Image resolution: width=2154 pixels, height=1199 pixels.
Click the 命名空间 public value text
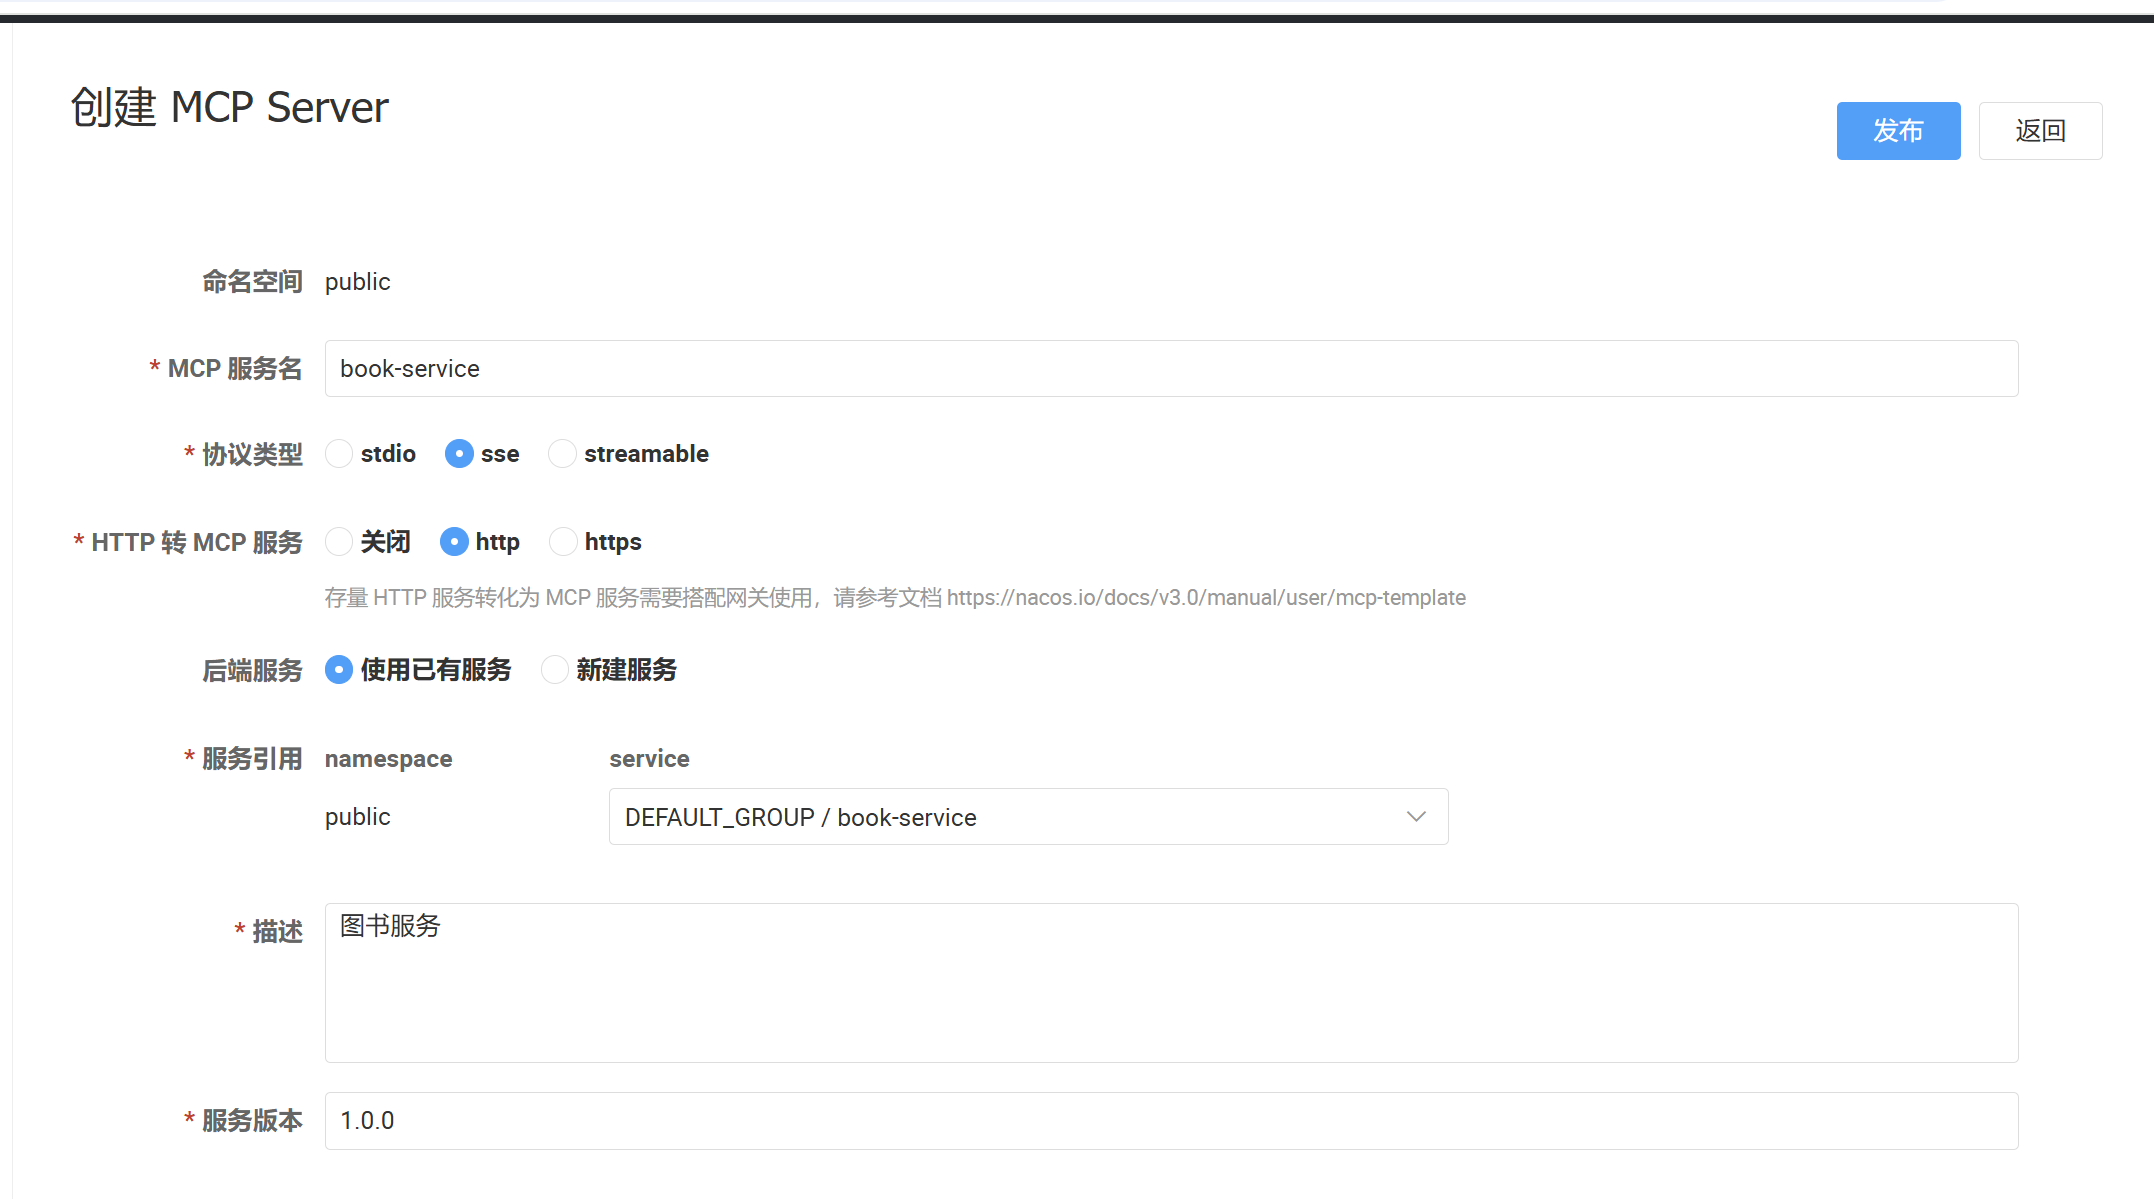click(357, 282)
